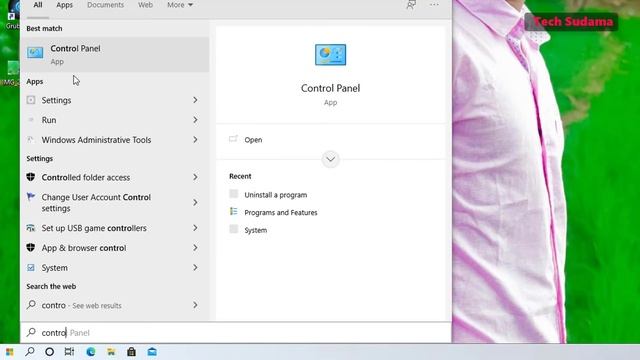Click the Programs and Features recent icon
The width and height of the screenshot is (640, 360).
[x=233, y=211]
